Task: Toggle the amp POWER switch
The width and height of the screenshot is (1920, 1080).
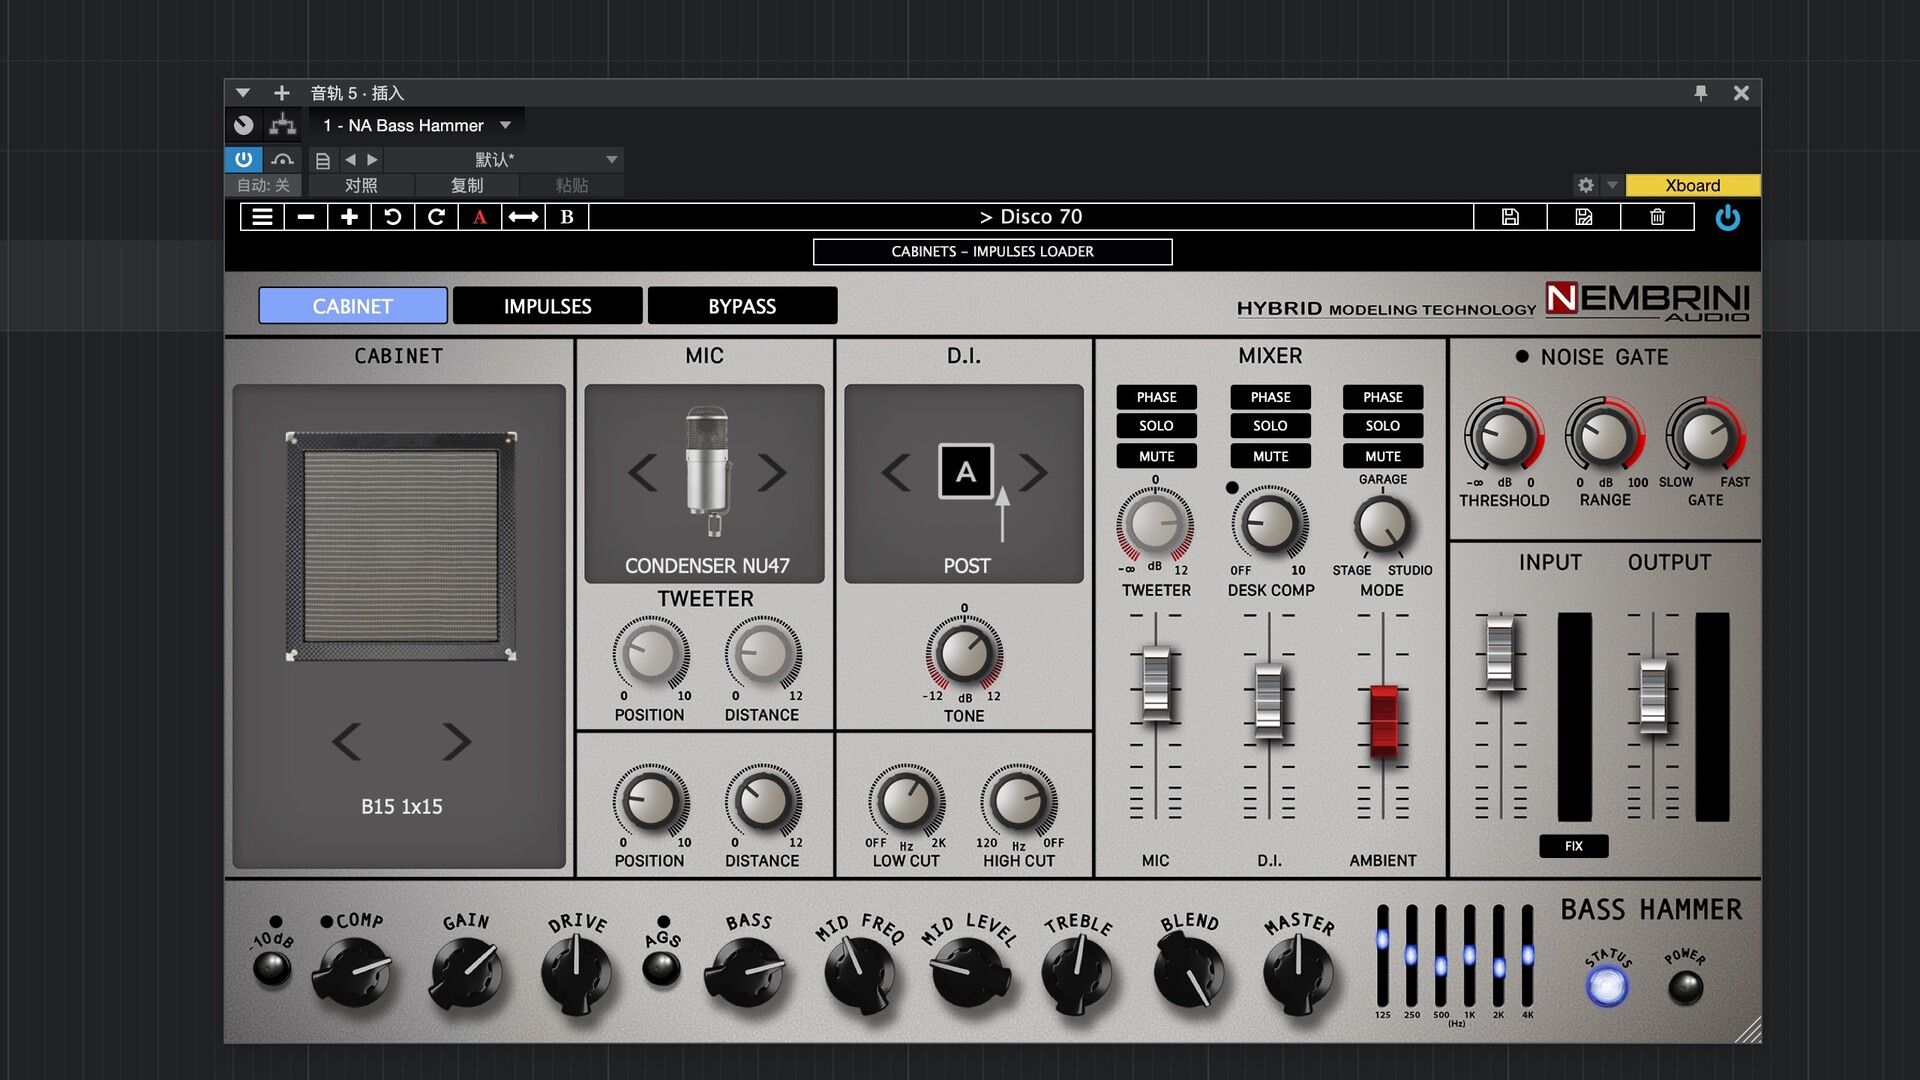Action: pyautogui.click(x=1686, y=987)
